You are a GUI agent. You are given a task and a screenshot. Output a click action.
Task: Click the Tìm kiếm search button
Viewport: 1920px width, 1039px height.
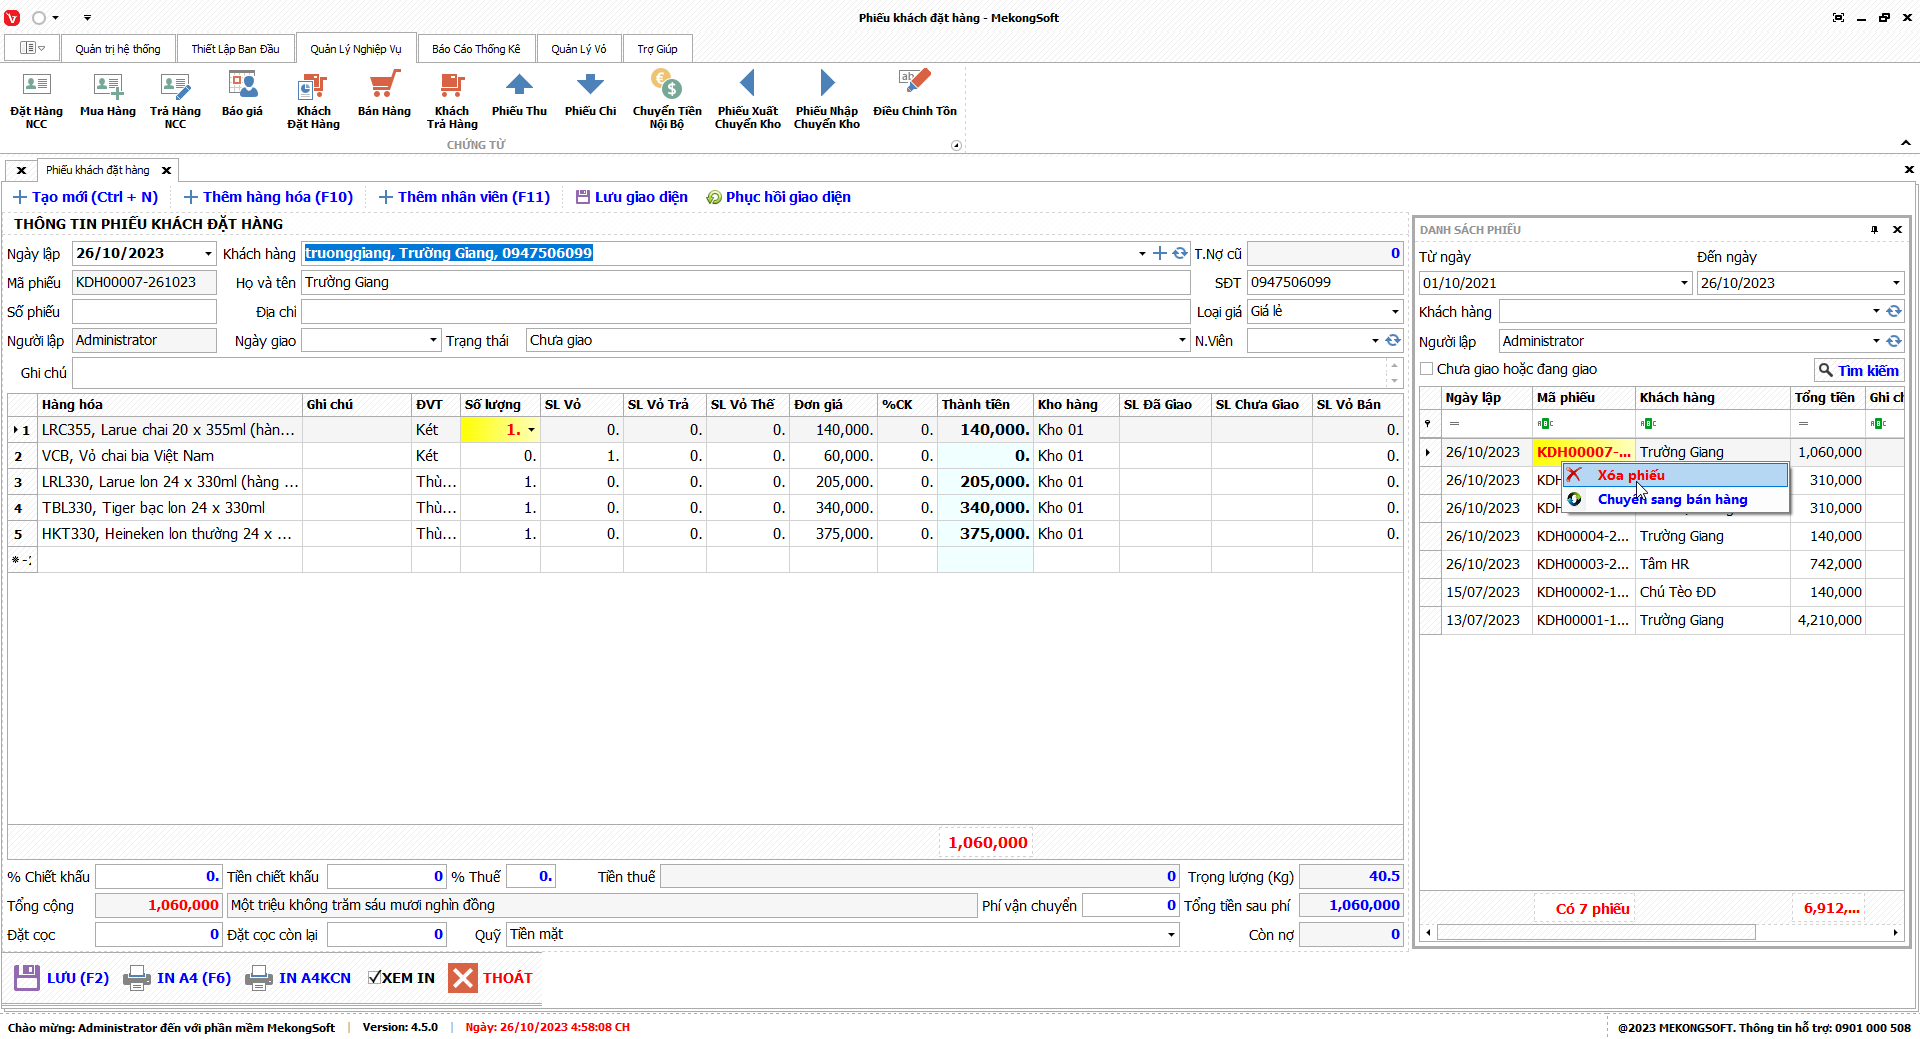coord(1858,370)
